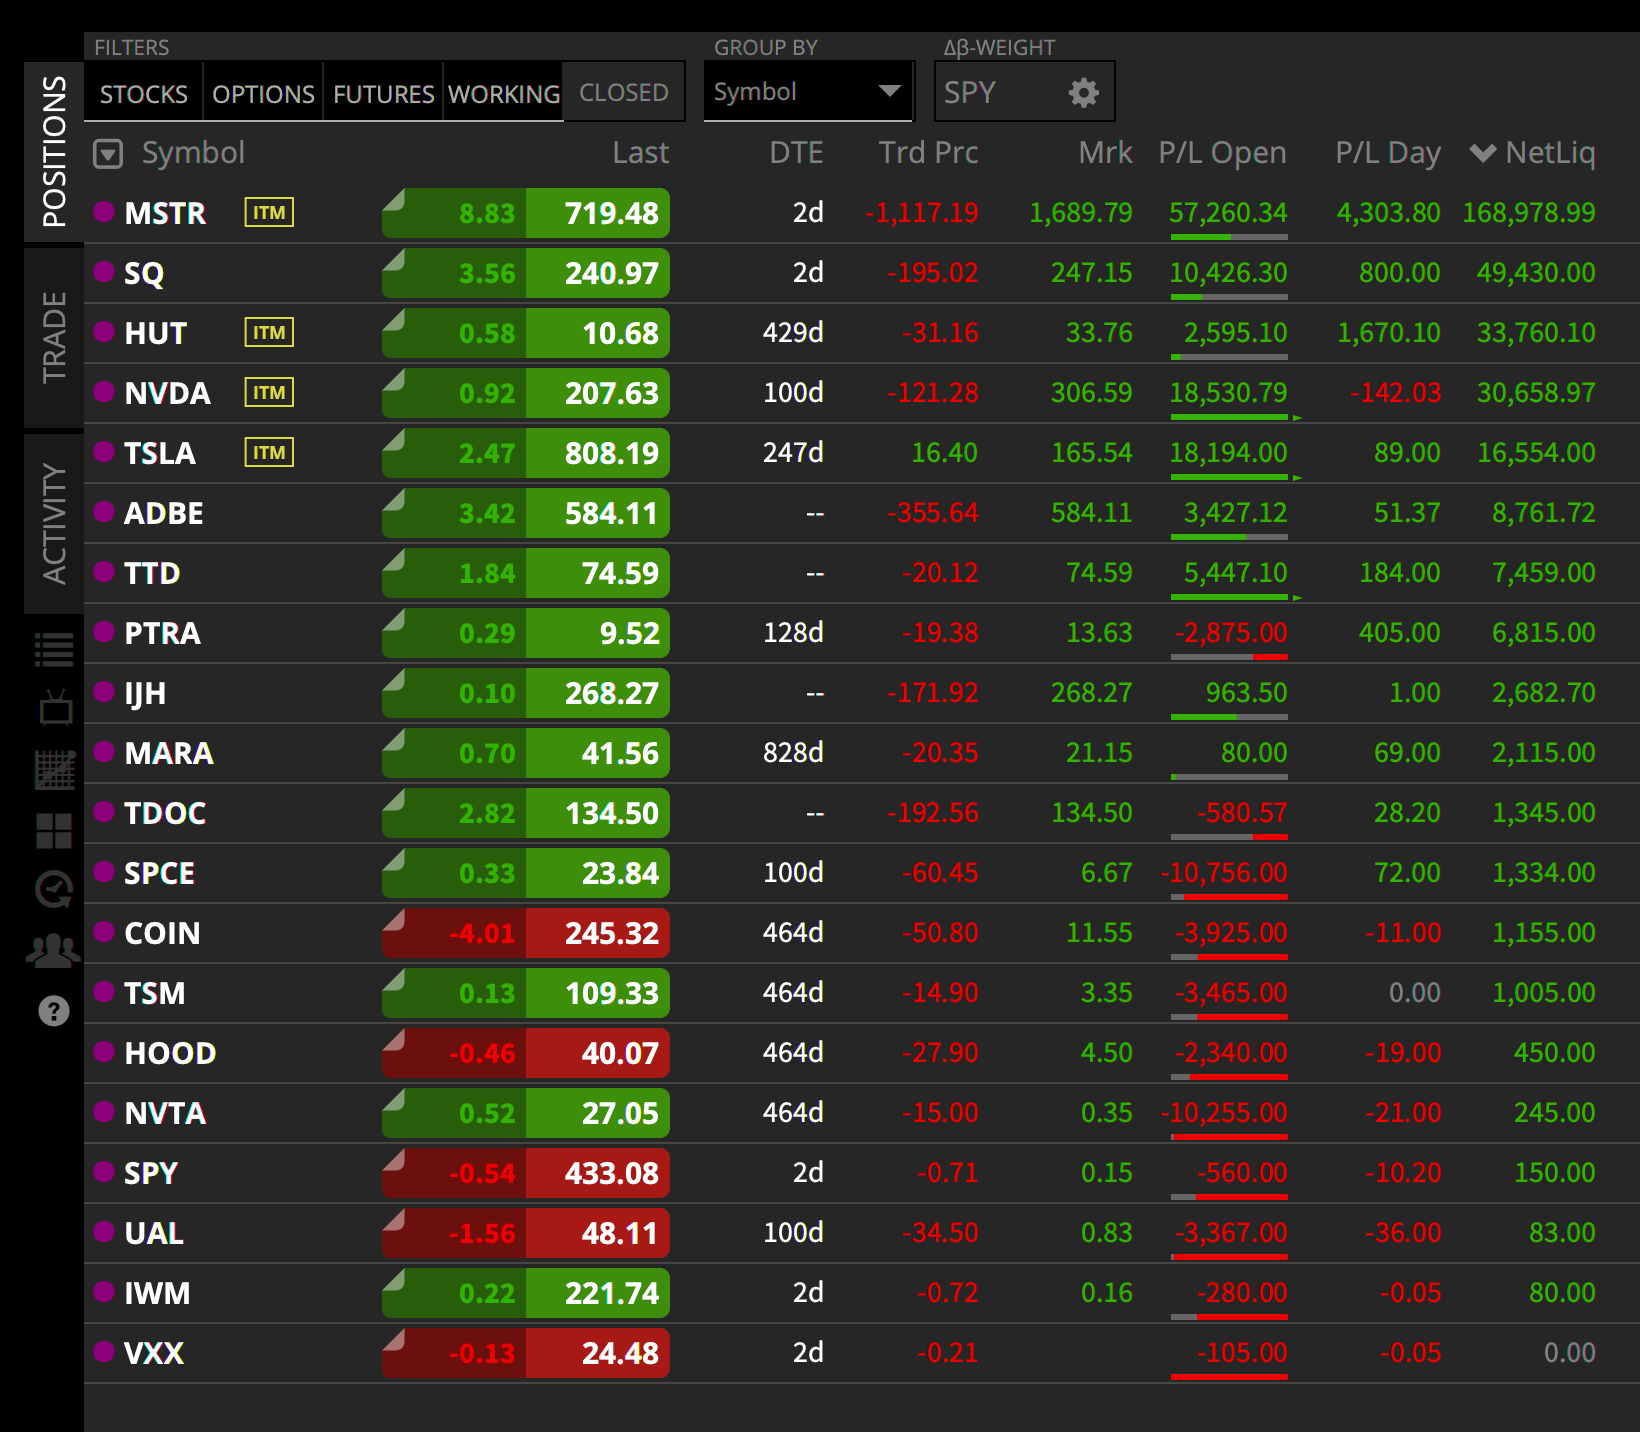Open the community people icon in the sidebar
This screenshot has width=1640, height=1432.
pyautogui.click(x=53, y=951)
